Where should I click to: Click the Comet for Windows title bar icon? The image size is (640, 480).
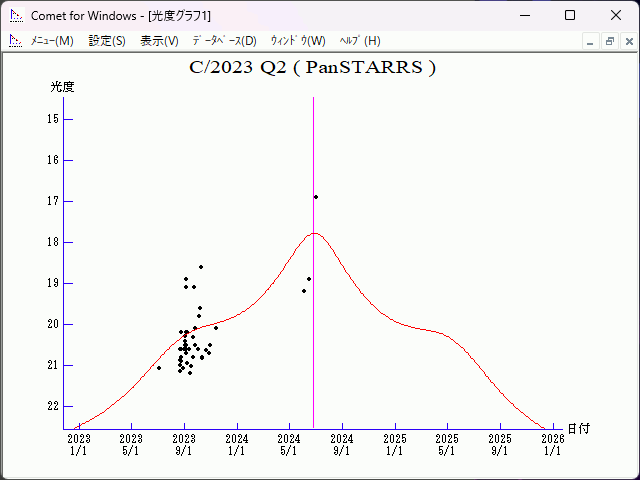[x=15, y=15]
